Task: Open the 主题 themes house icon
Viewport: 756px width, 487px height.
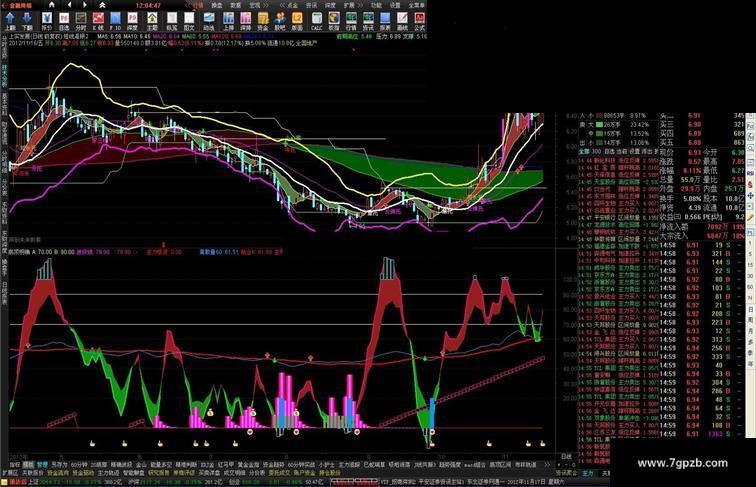Action: [152, 19]
